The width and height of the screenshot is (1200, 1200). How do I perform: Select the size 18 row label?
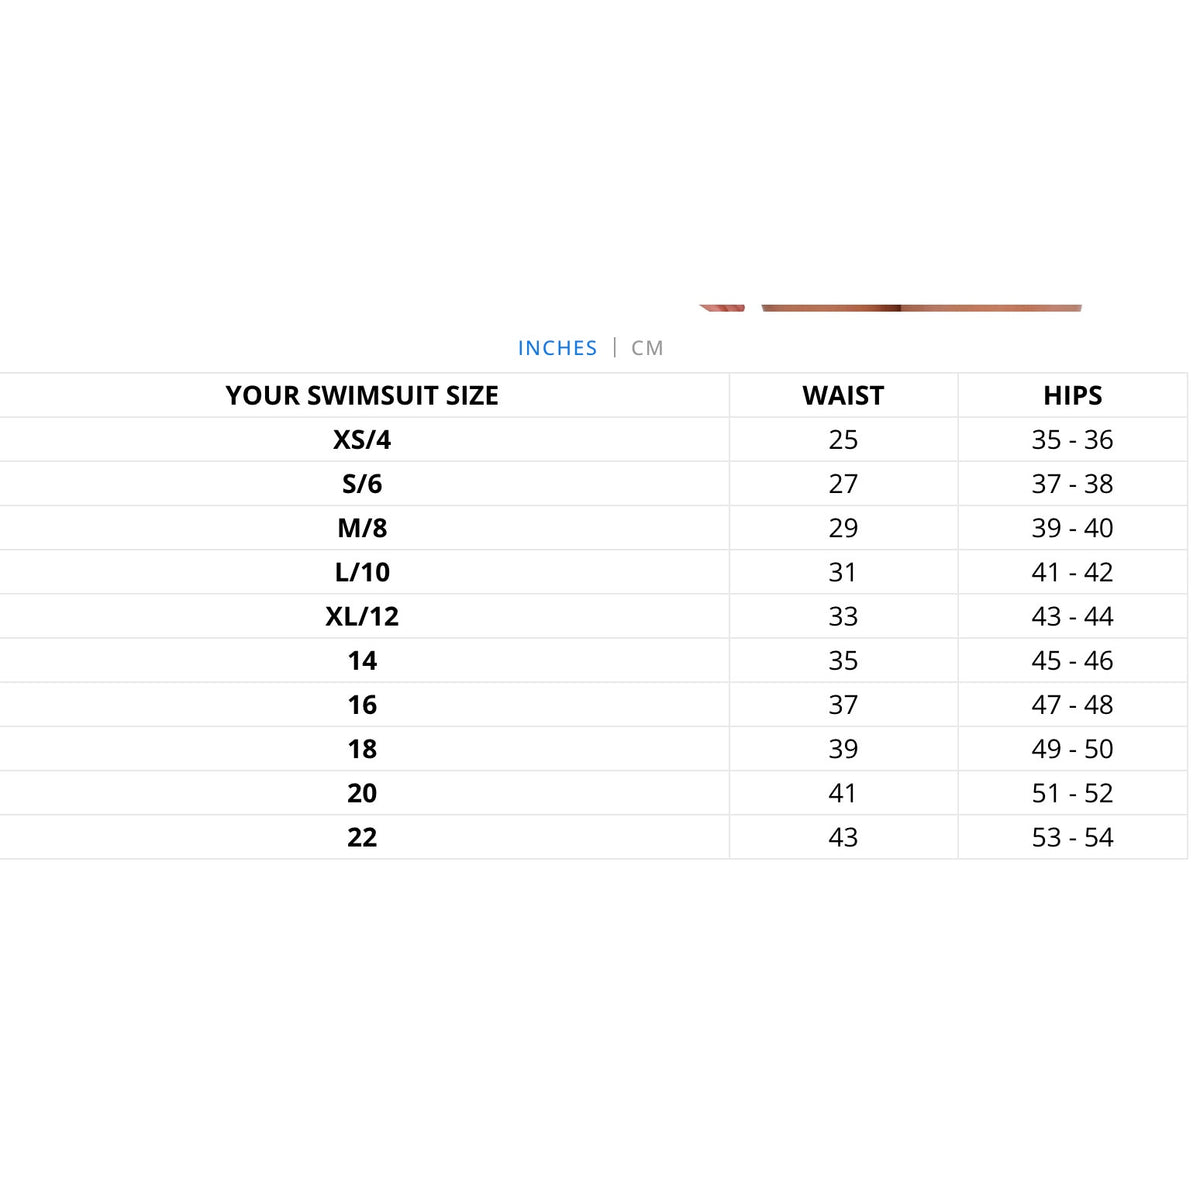click(362, 748)
